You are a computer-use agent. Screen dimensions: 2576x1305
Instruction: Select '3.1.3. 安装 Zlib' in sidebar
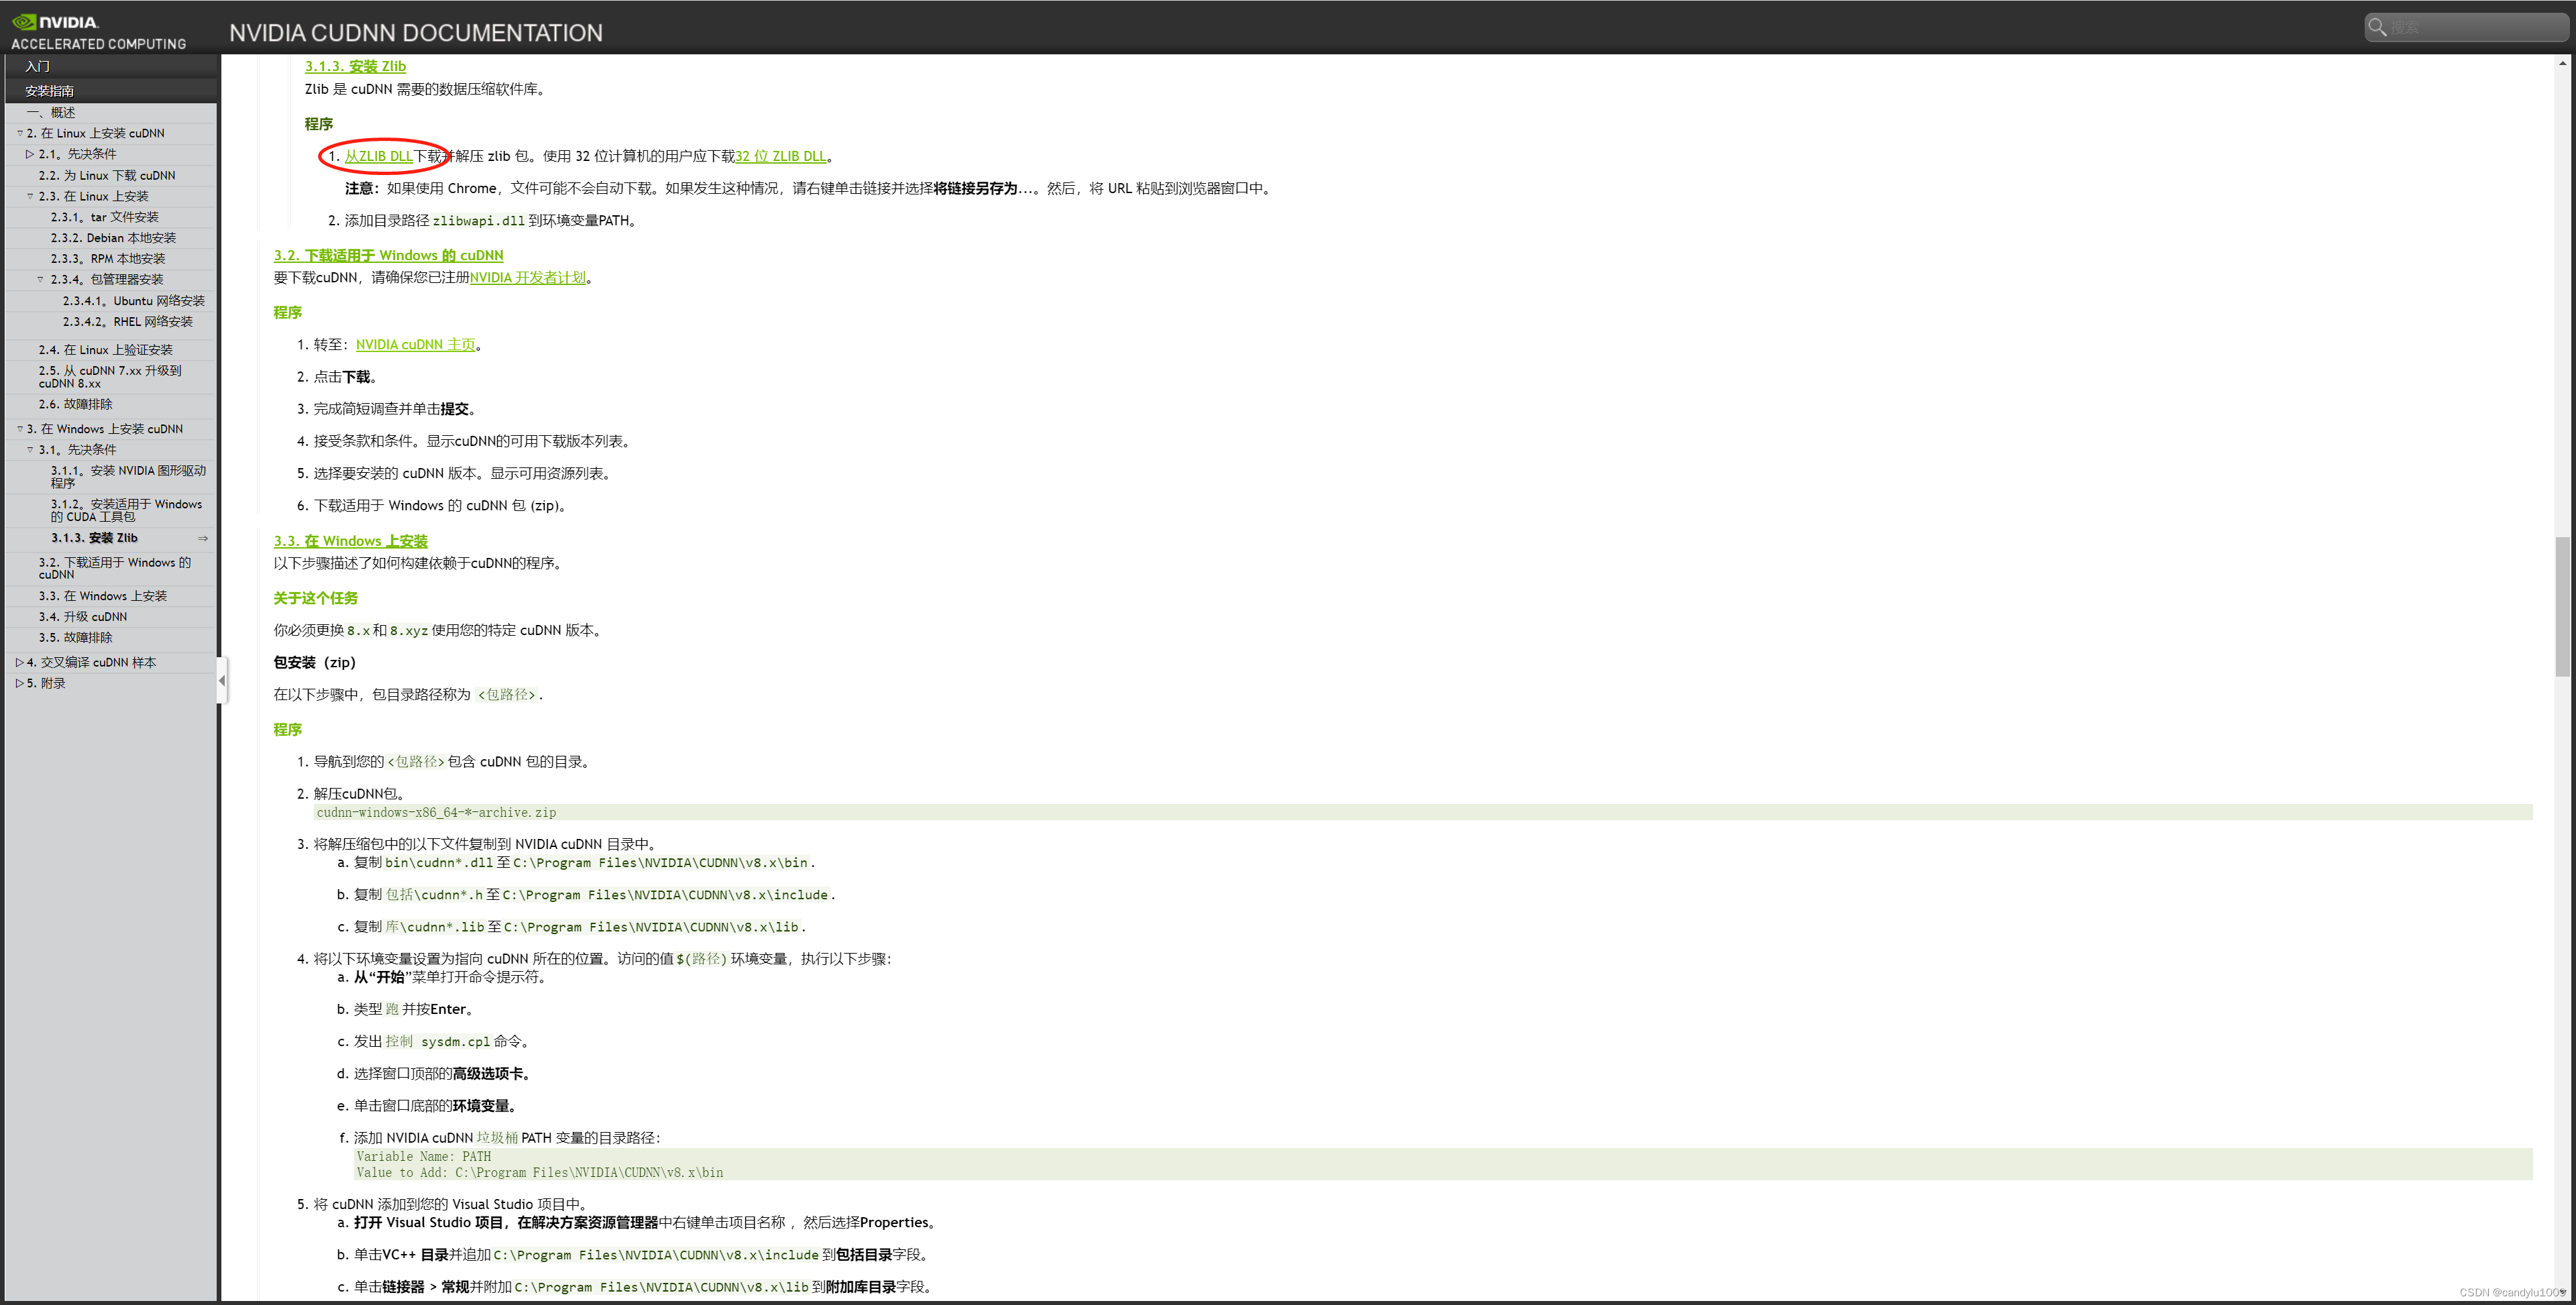(x=94, y=538)
